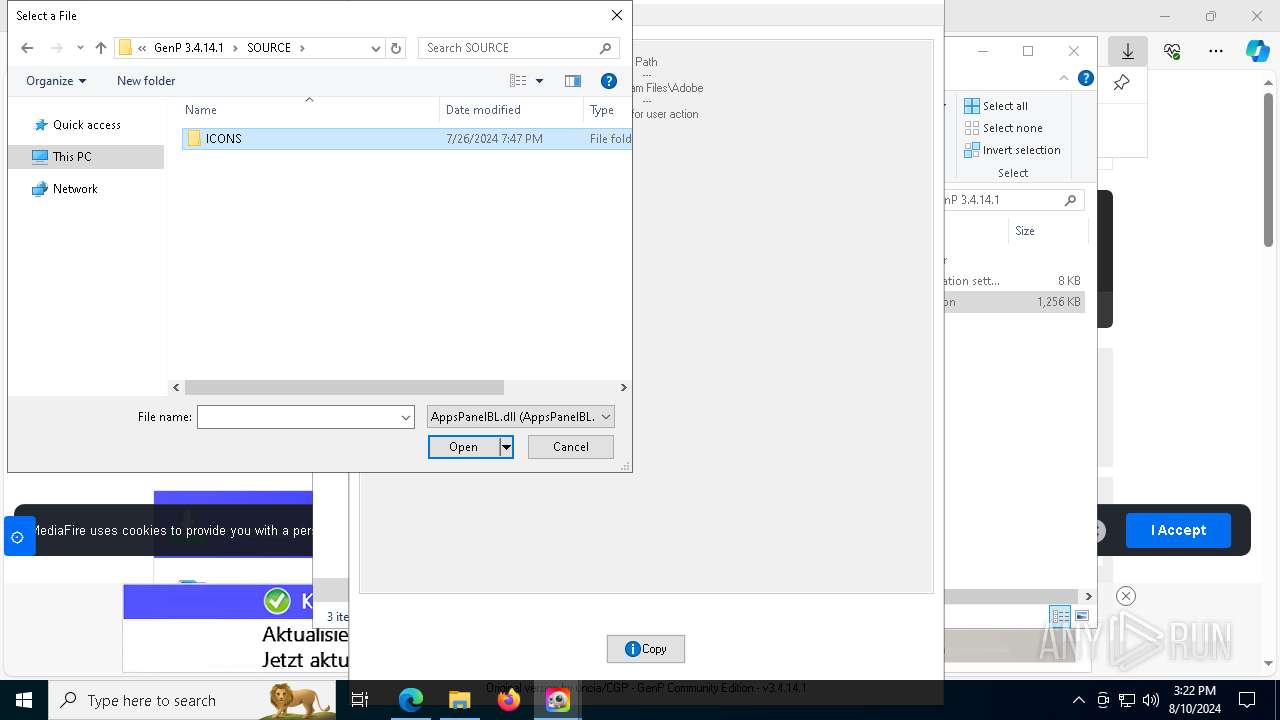Expand the Open button split arrow
The width and height of the screenshot is (1280, 720).
pyautogui.click(x=506, y=447)
